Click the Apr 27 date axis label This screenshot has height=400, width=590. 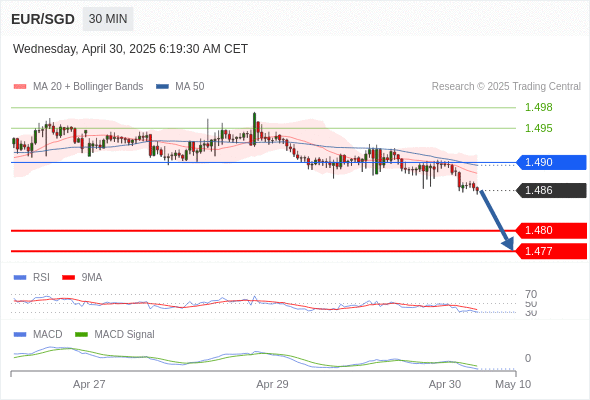pyautogui.click(x=89, y=384)
